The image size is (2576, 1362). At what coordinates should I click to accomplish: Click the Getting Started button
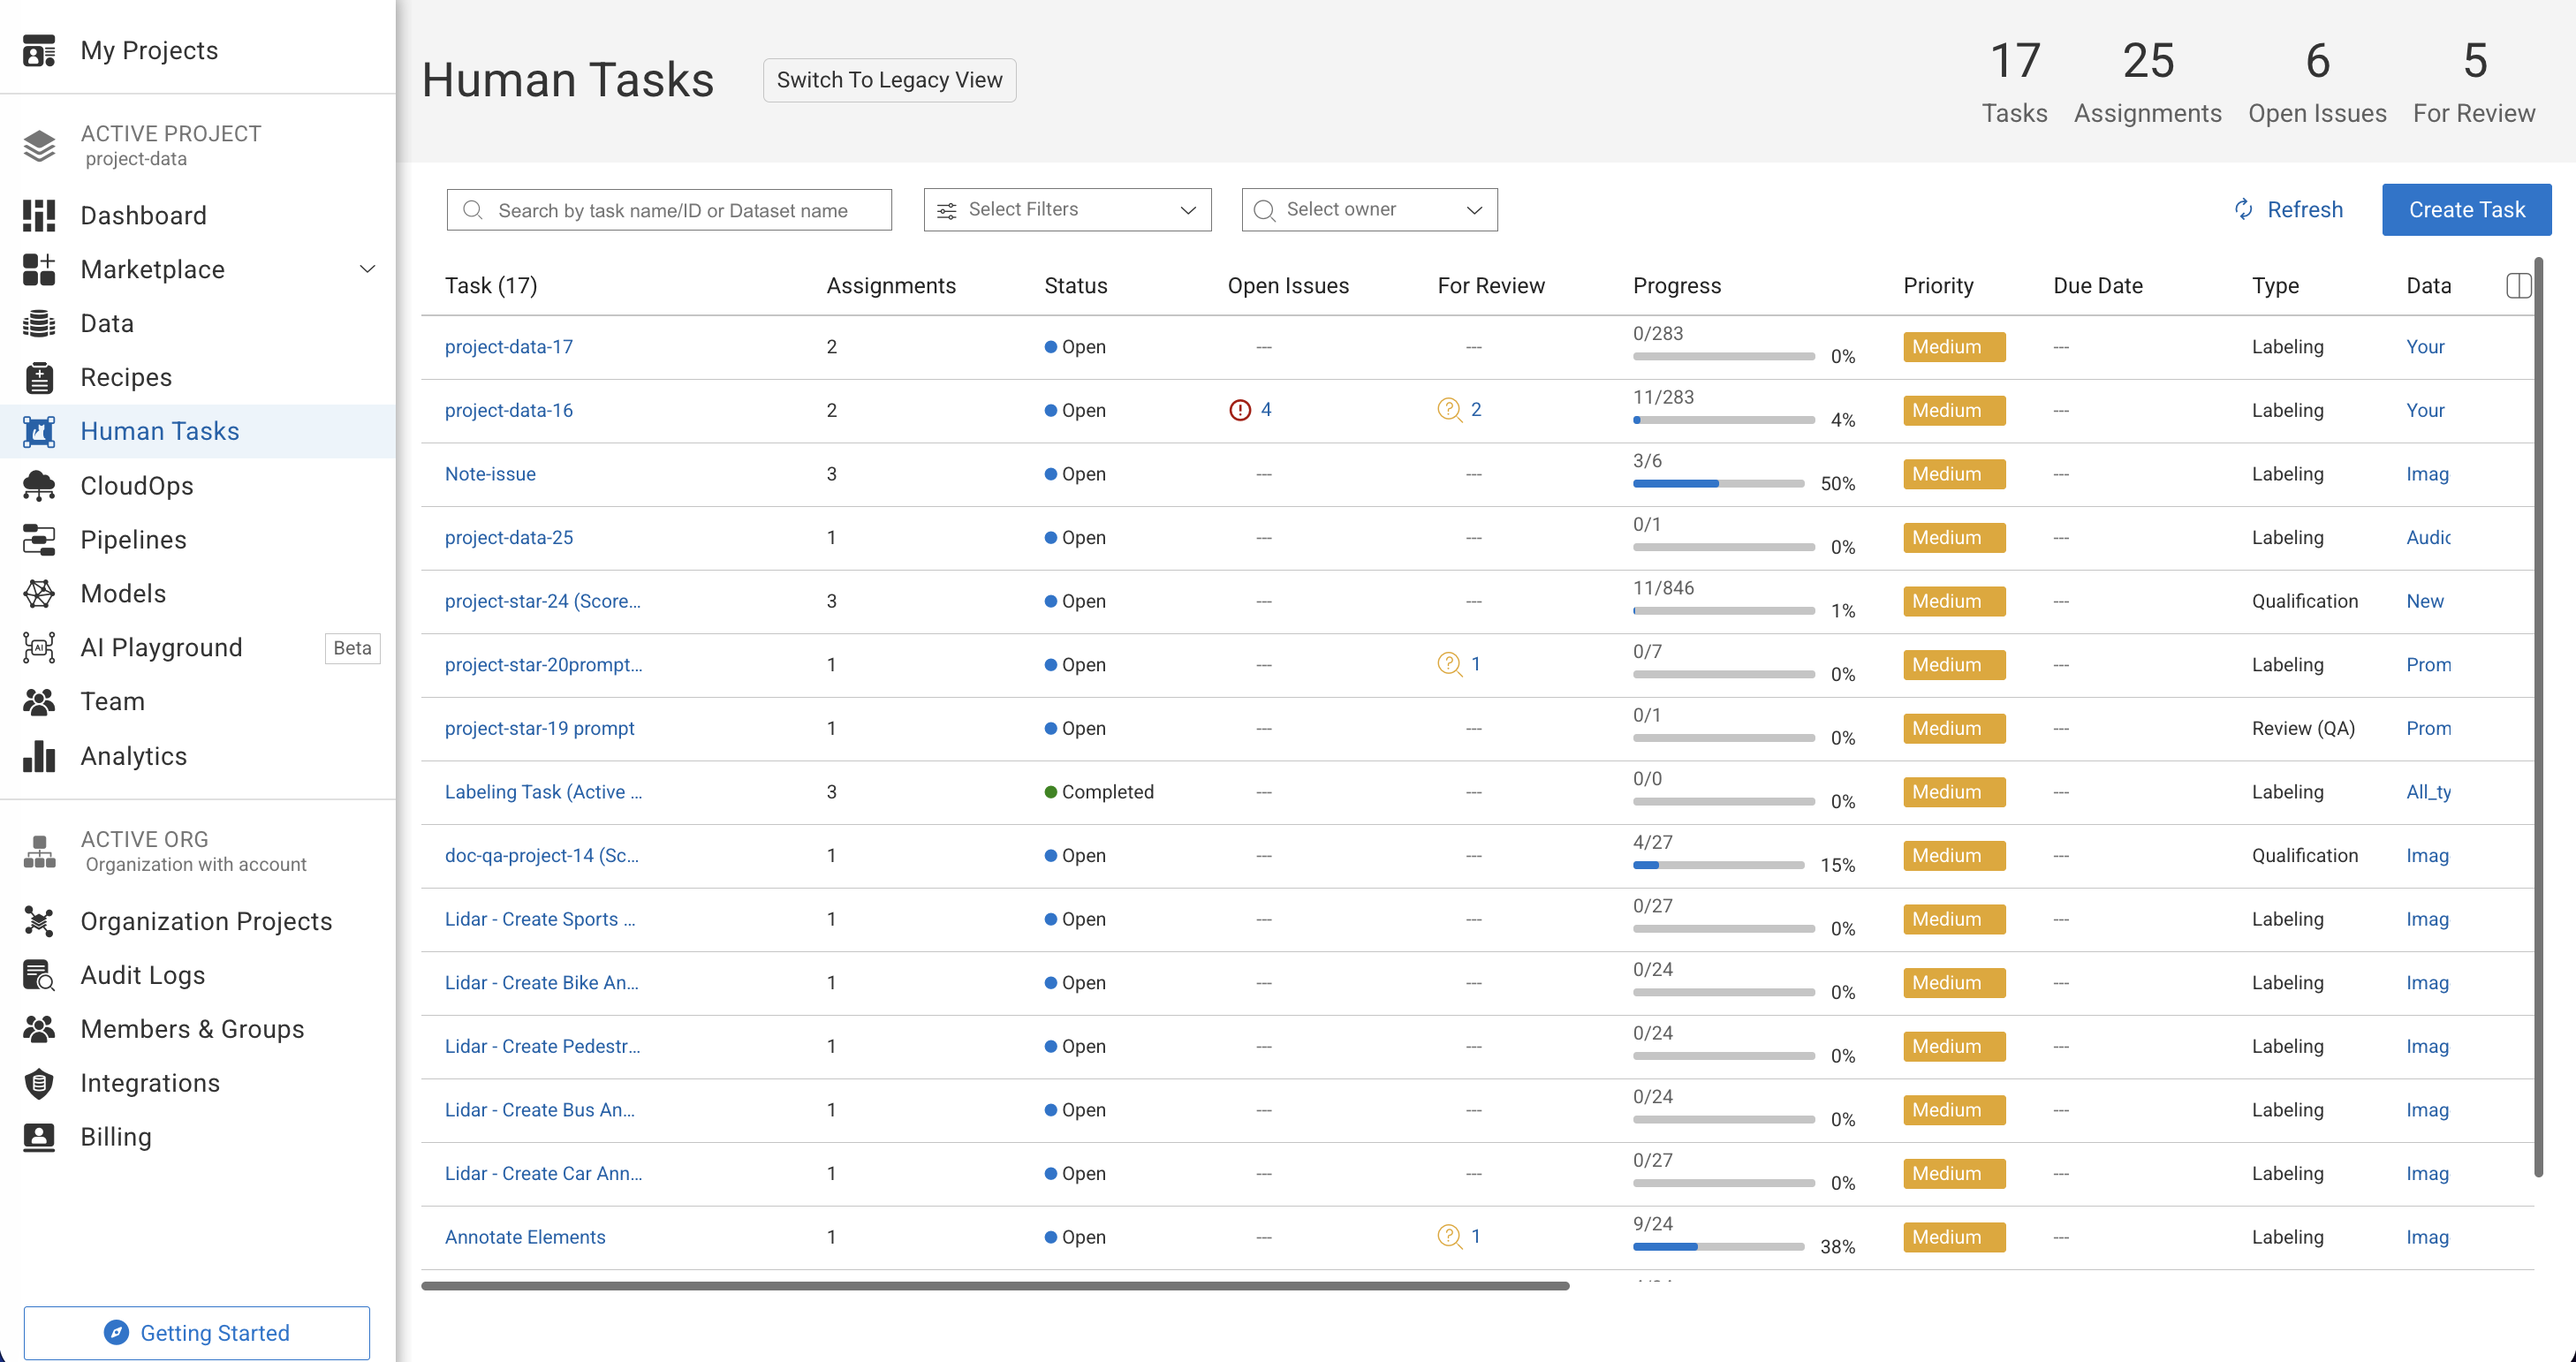point(197,1333)
